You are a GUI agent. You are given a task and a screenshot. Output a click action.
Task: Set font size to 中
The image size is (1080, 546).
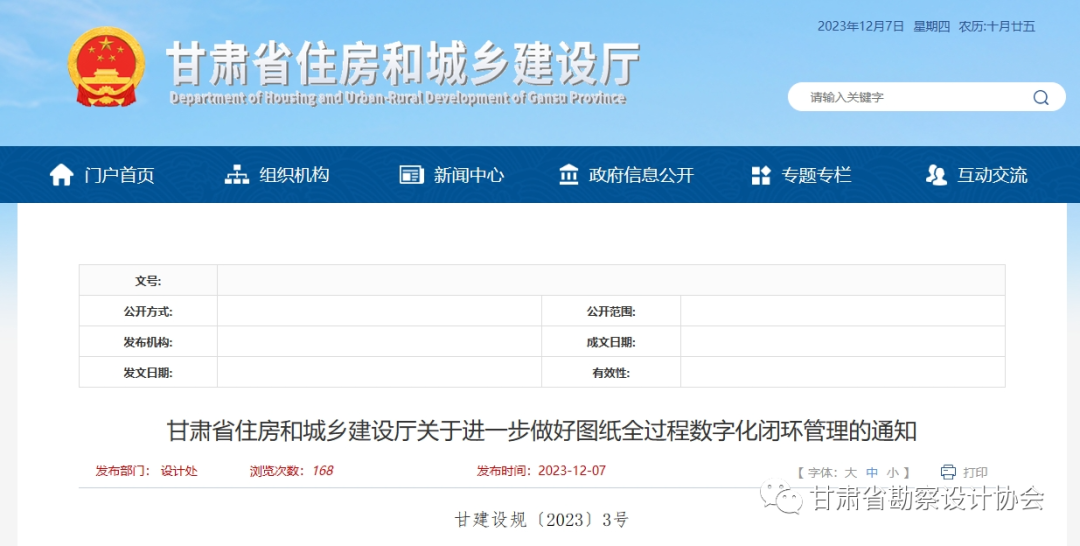872,473
